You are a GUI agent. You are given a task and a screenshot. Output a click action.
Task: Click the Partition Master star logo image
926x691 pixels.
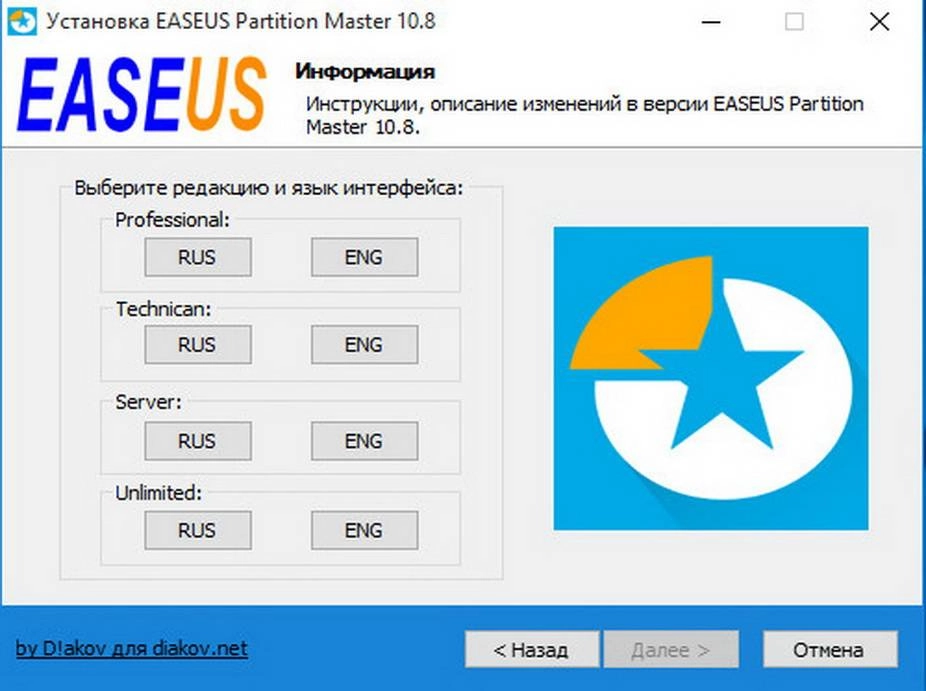click(x=710, y=378)
